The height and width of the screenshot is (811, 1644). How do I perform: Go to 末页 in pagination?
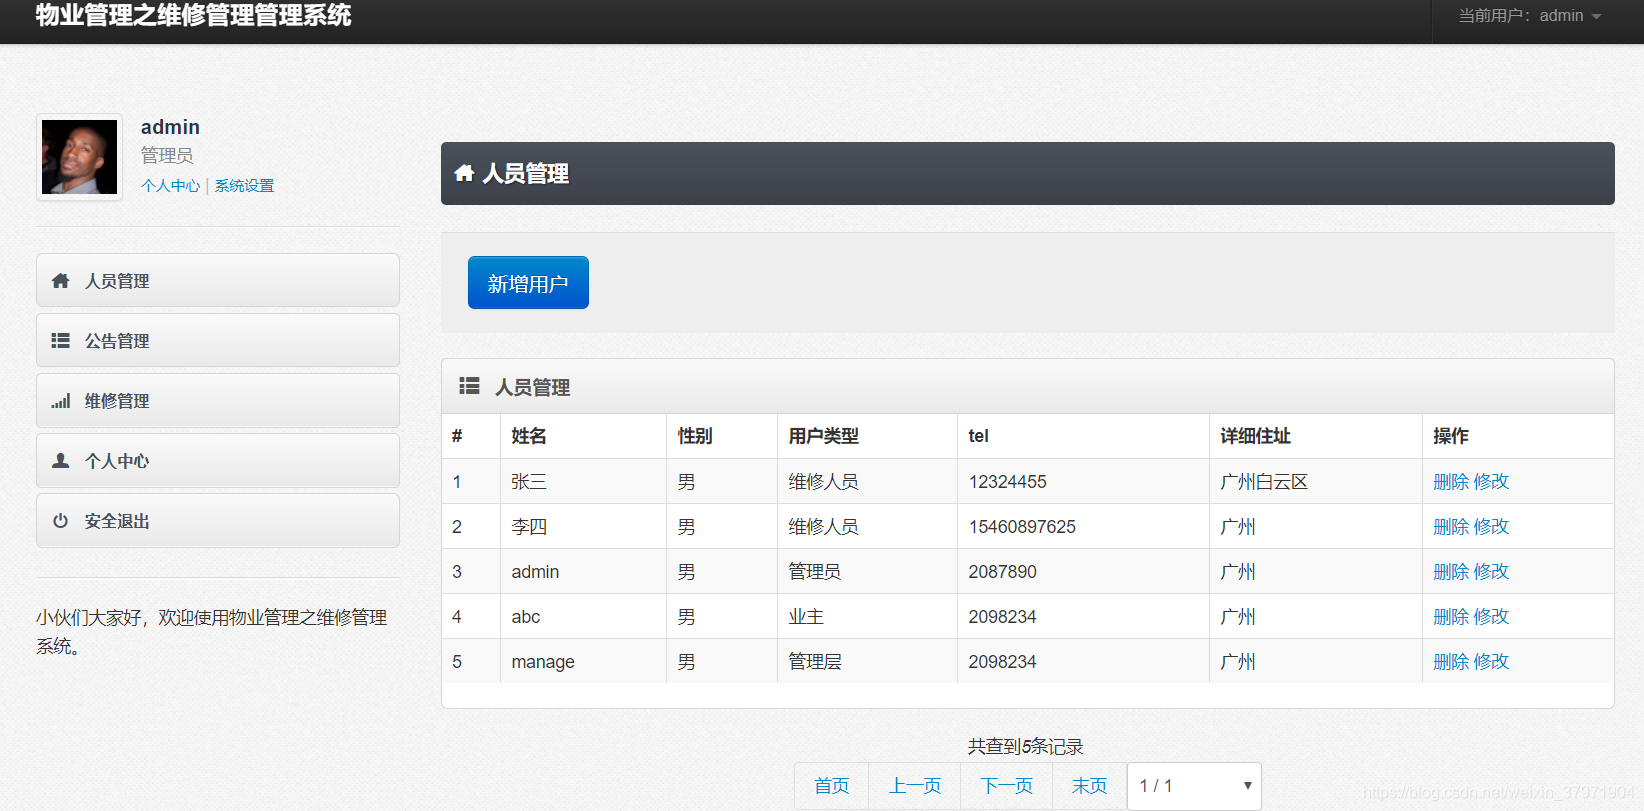click(x=1090, y=786)
